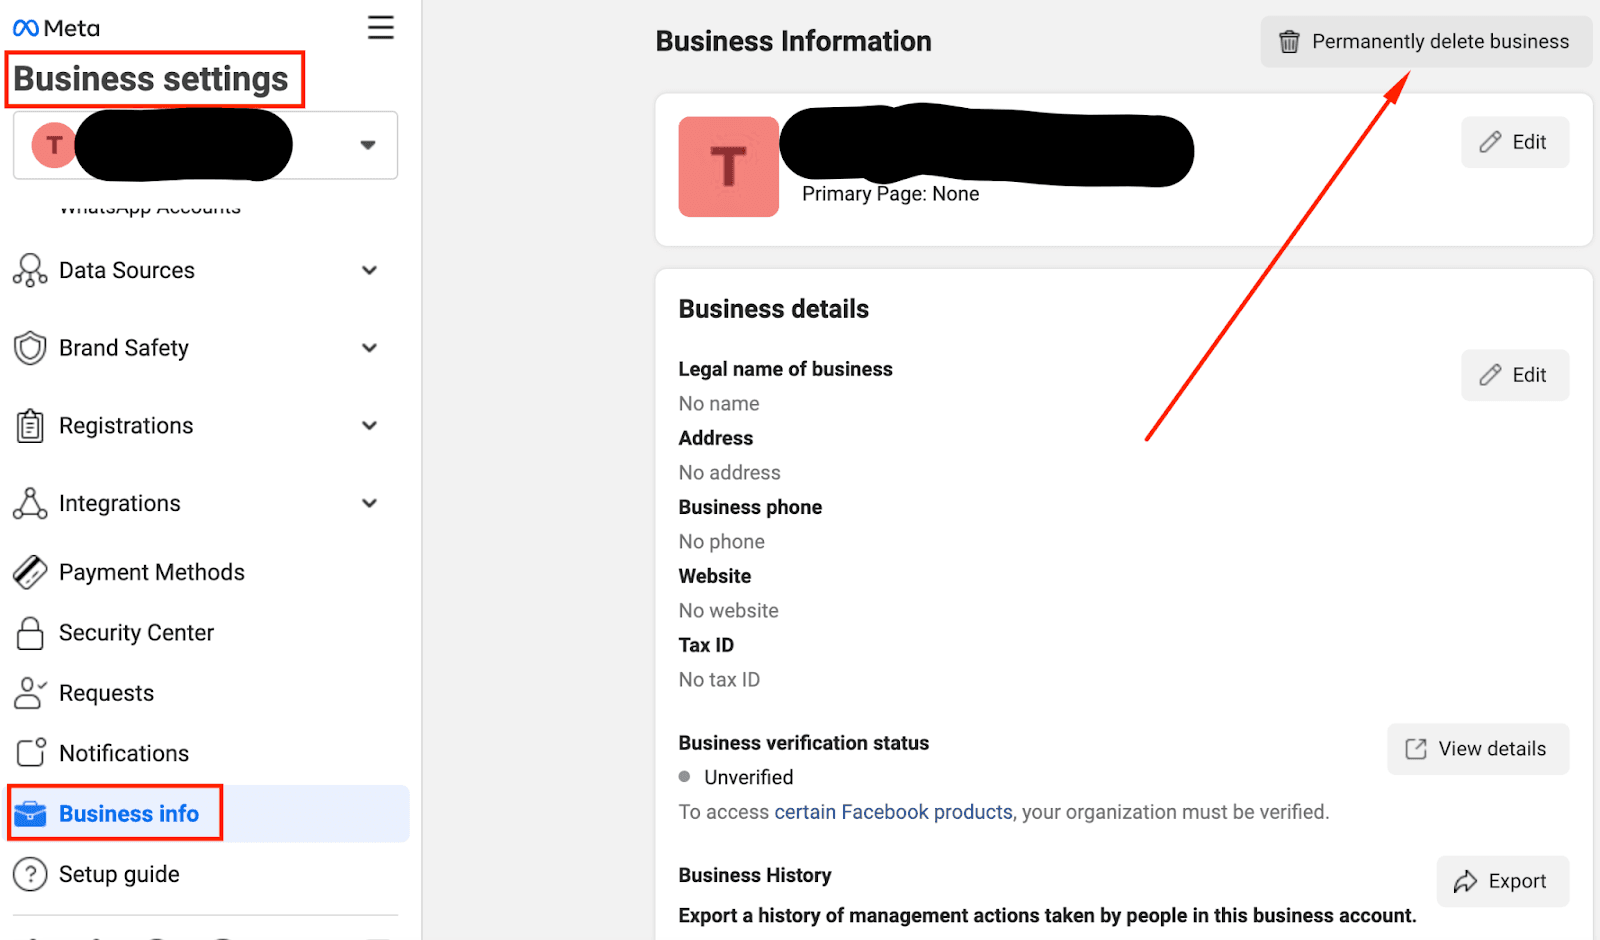Open the hamburger menu next to Meta logo

coord(380,27)
